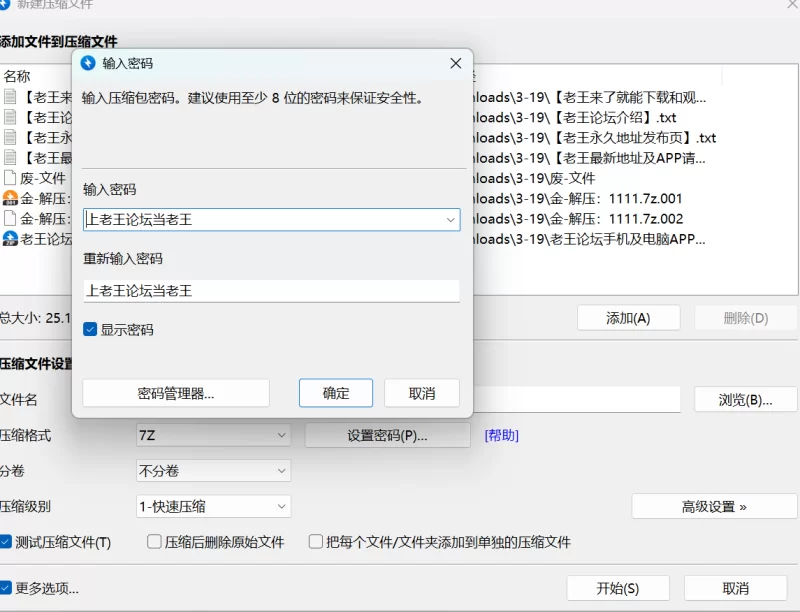The width and height of the screenshot is (800, 612).
Task: Uncheck the 显示密码 checkbox
Action: 91,329
